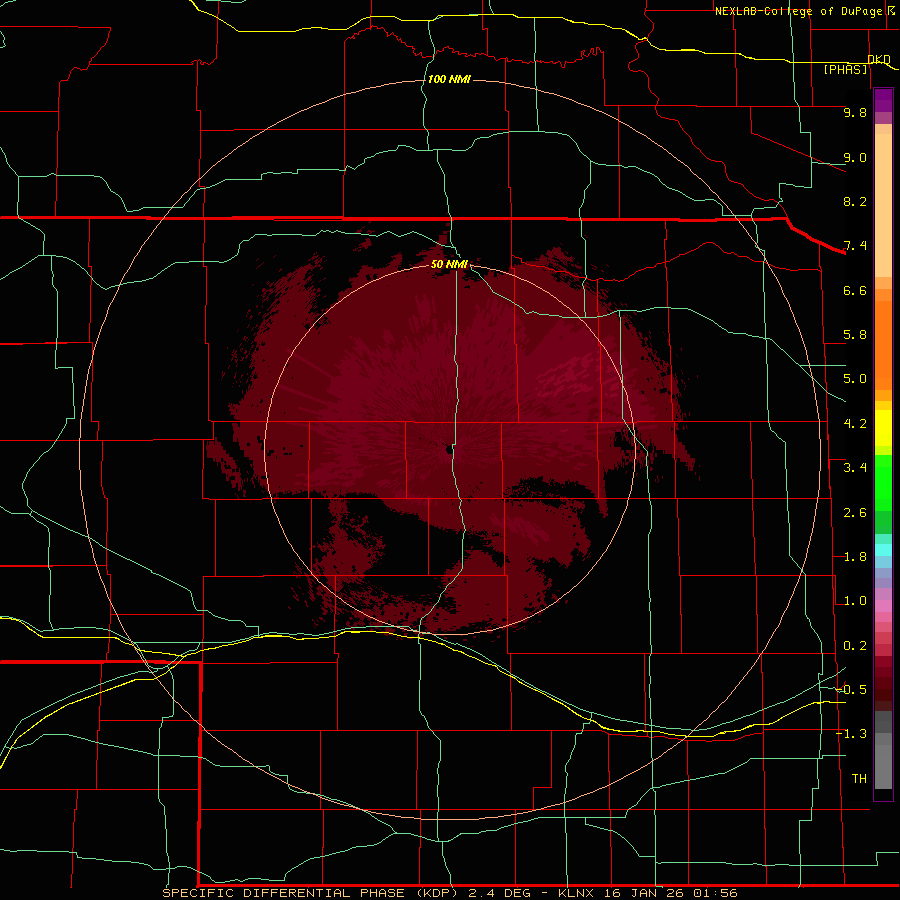Click the radar site dot at the map center
The image size is (900, 900).
pos(449,450)
